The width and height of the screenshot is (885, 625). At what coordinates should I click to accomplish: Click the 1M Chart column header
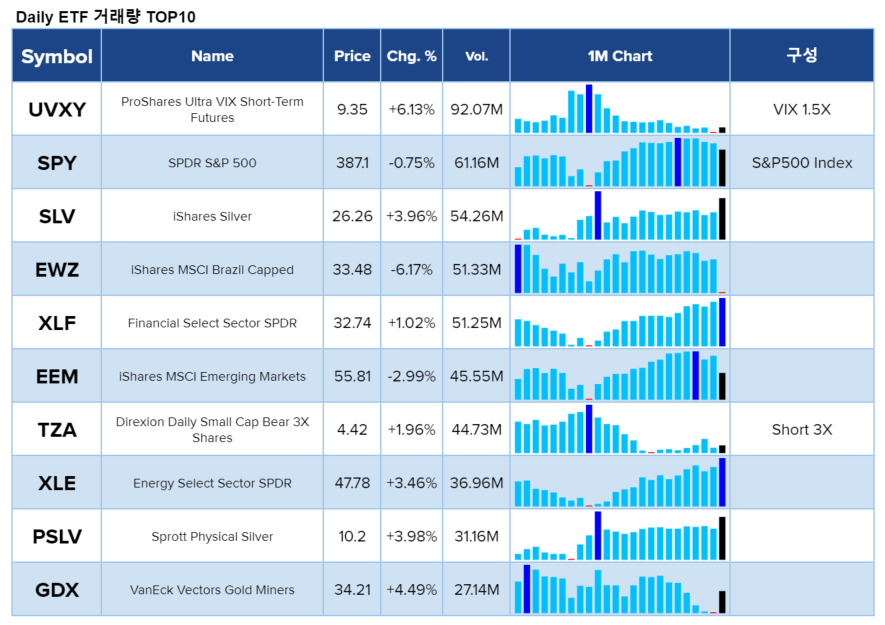point(620,56)
